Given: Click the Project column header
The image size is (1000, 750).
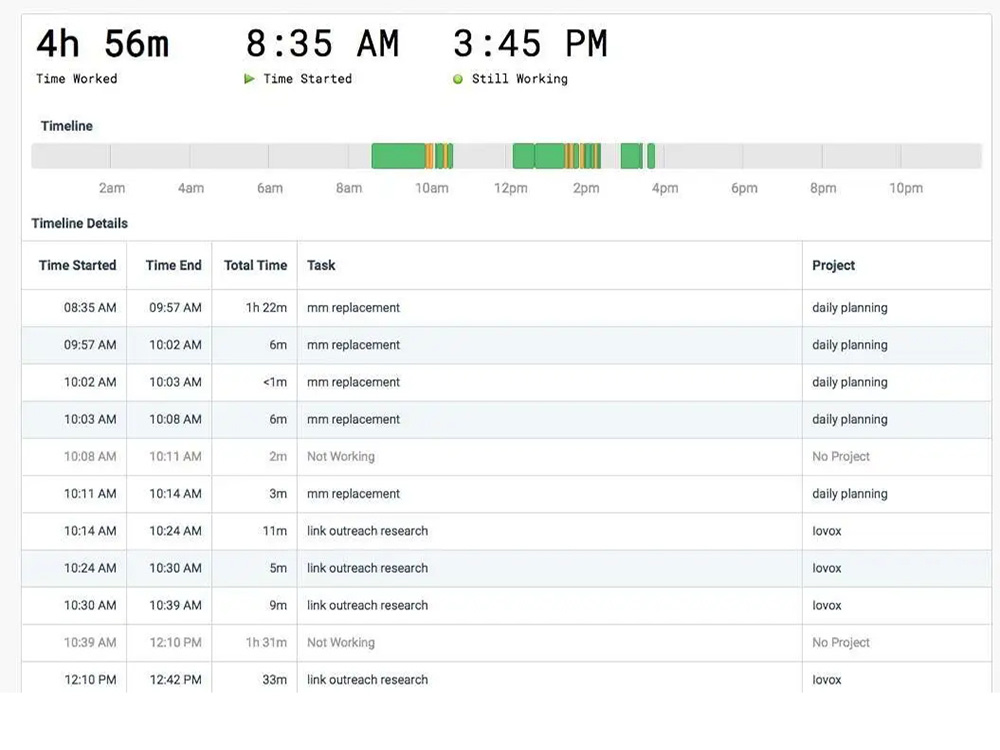Looking at the screenshot, I should [x=833, y=265].
